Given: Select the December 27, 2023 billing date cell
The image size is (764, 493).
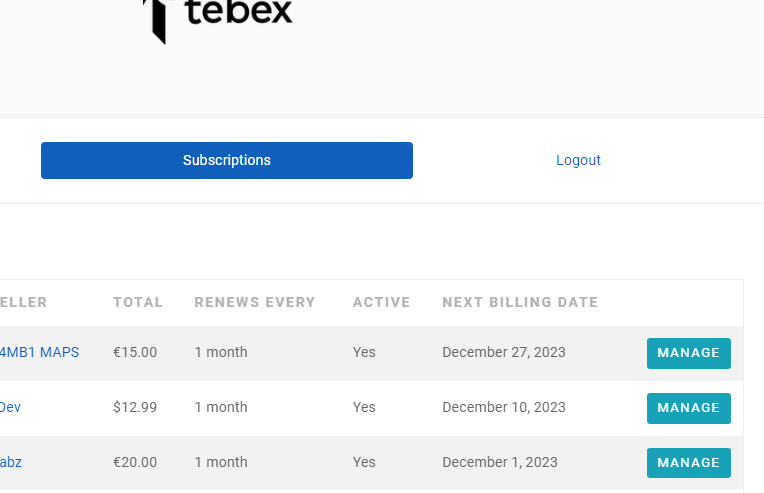Looking at the screenshot, I should pos(504,352).
